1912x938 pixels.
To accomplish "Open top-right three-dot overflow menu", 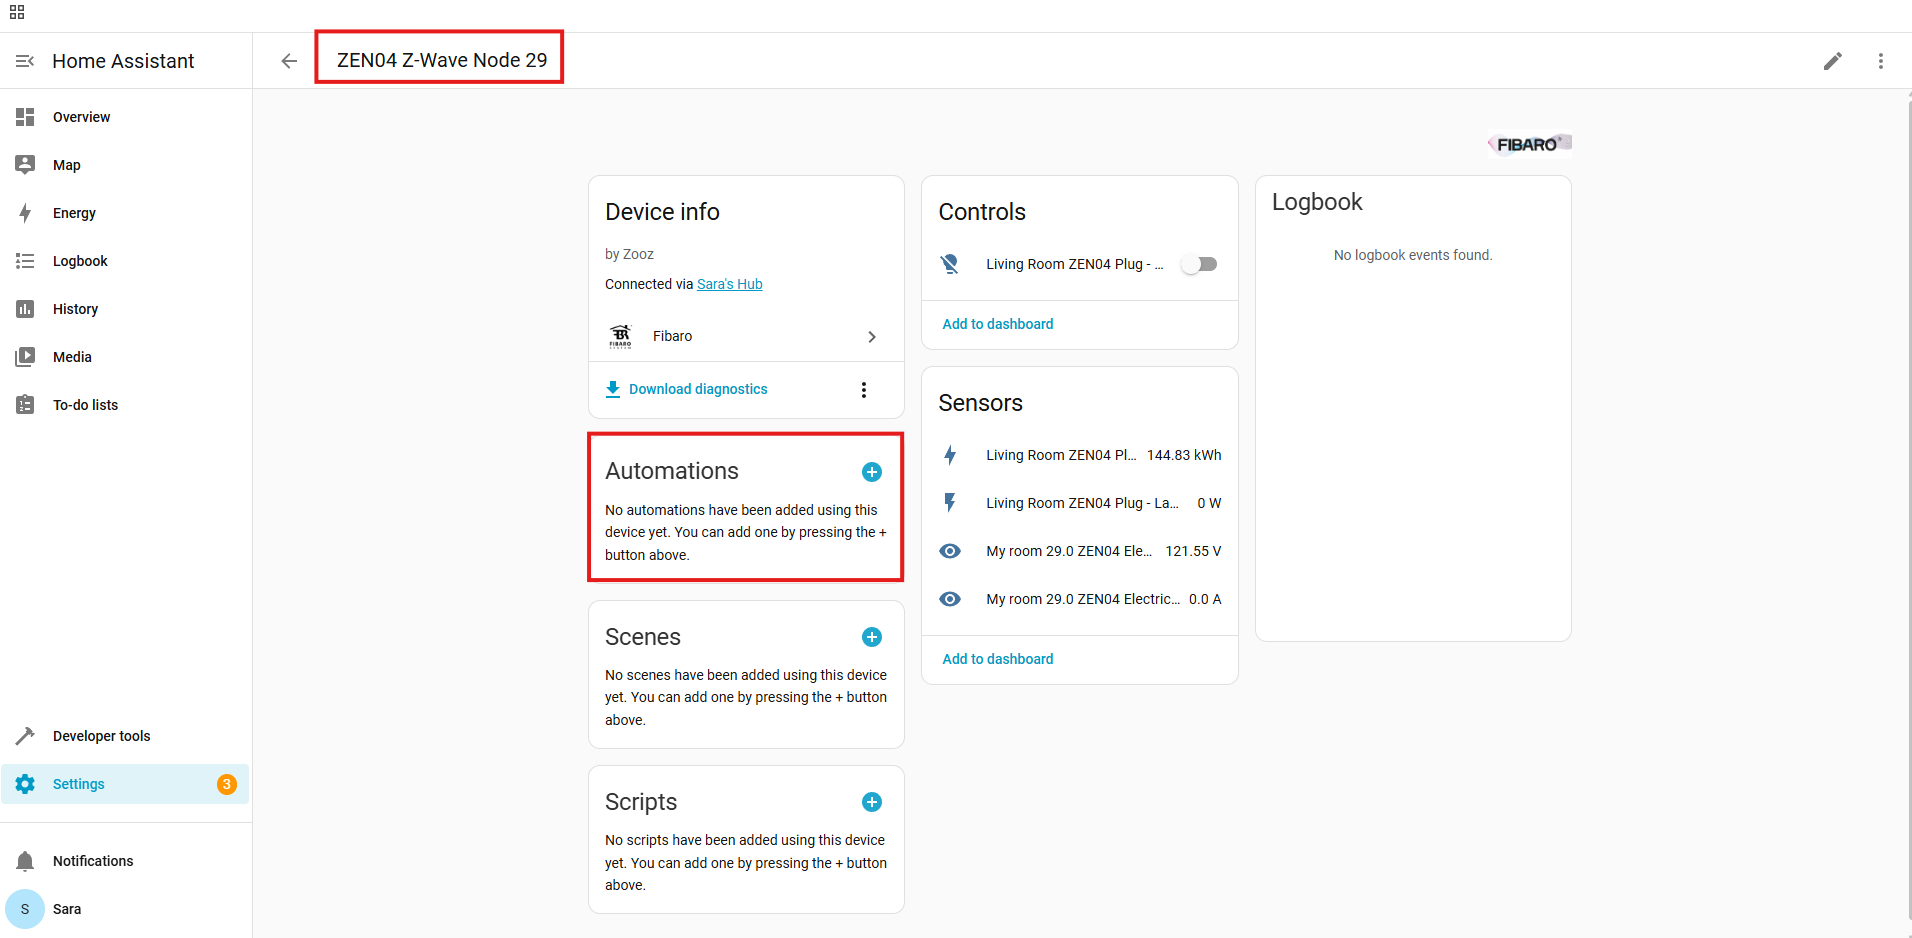I will 1880,61.
